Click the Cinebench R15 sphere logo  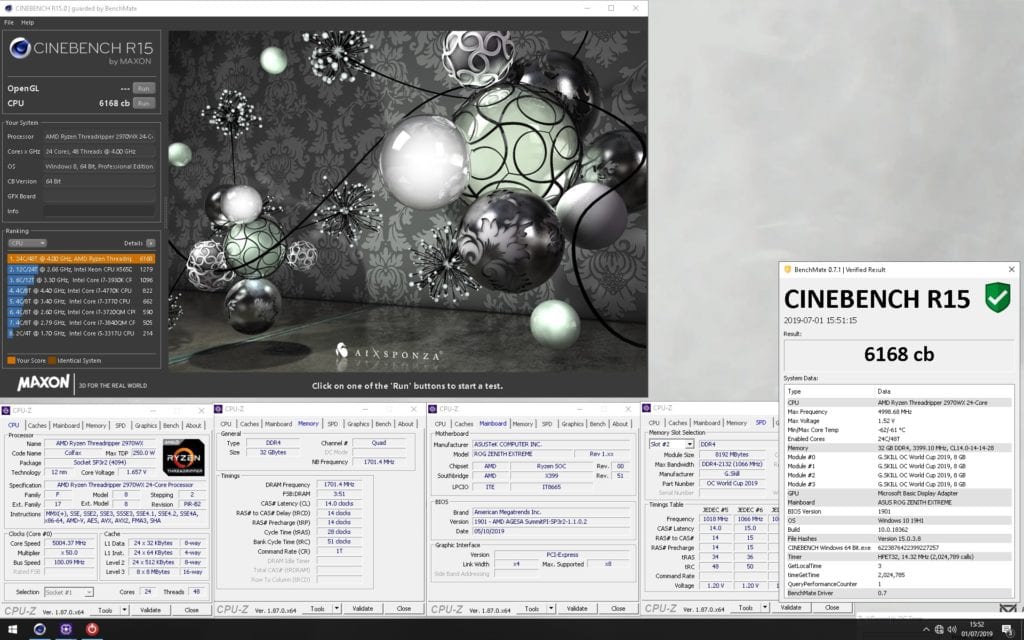click(20, 48)
